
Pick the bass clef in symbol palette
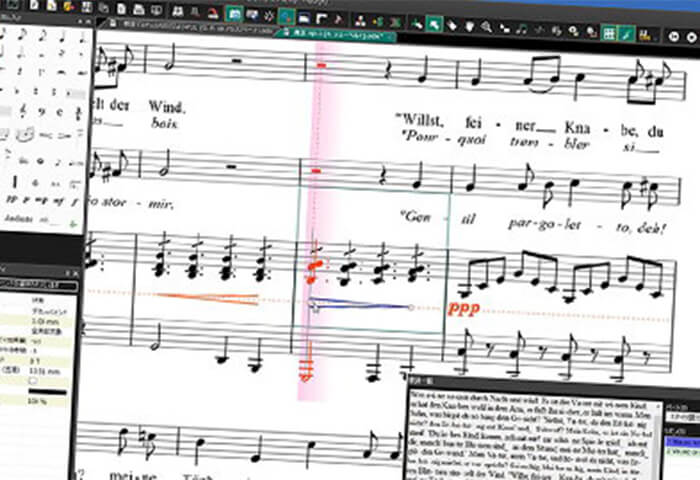point(42,112)
